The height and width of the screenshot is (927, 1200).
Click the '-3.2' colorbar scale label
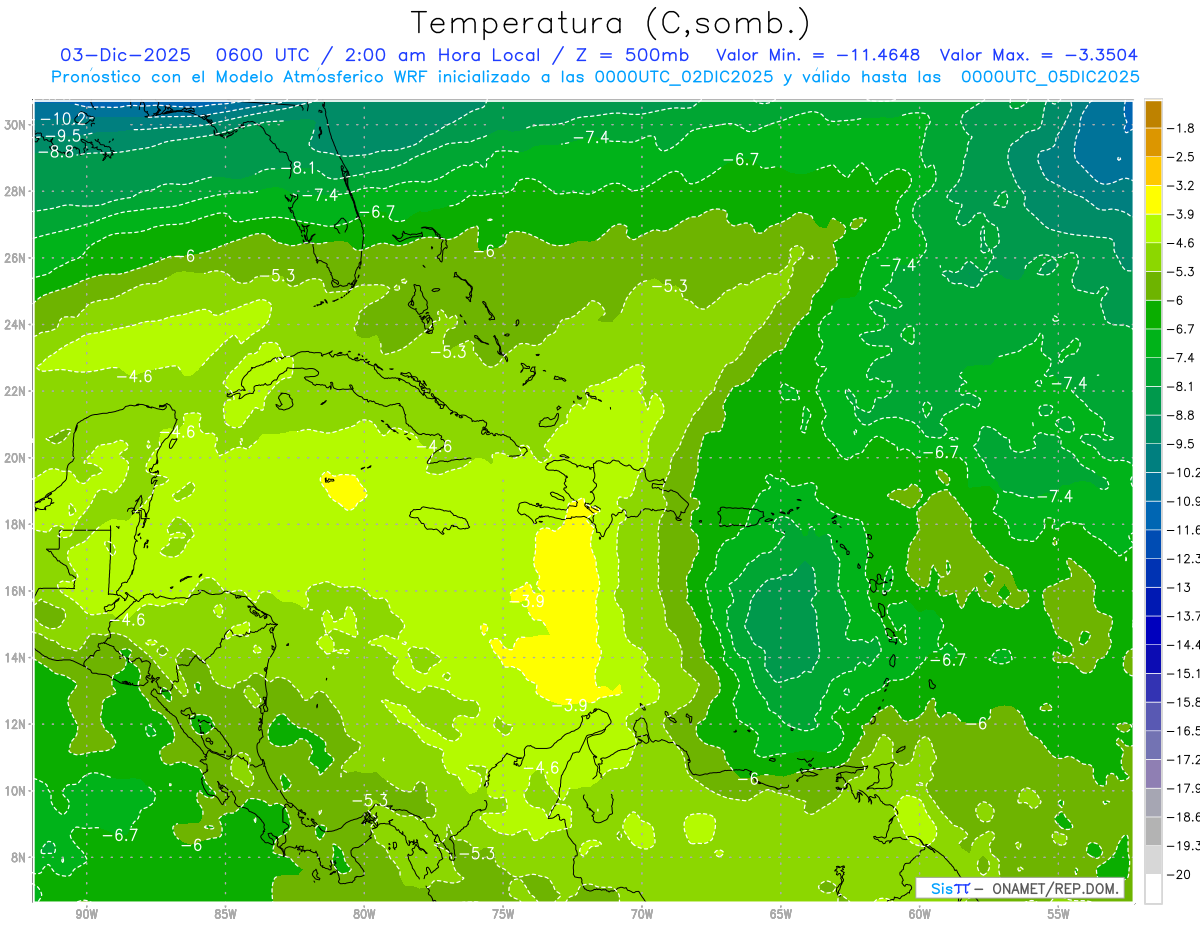[1180, 186]
